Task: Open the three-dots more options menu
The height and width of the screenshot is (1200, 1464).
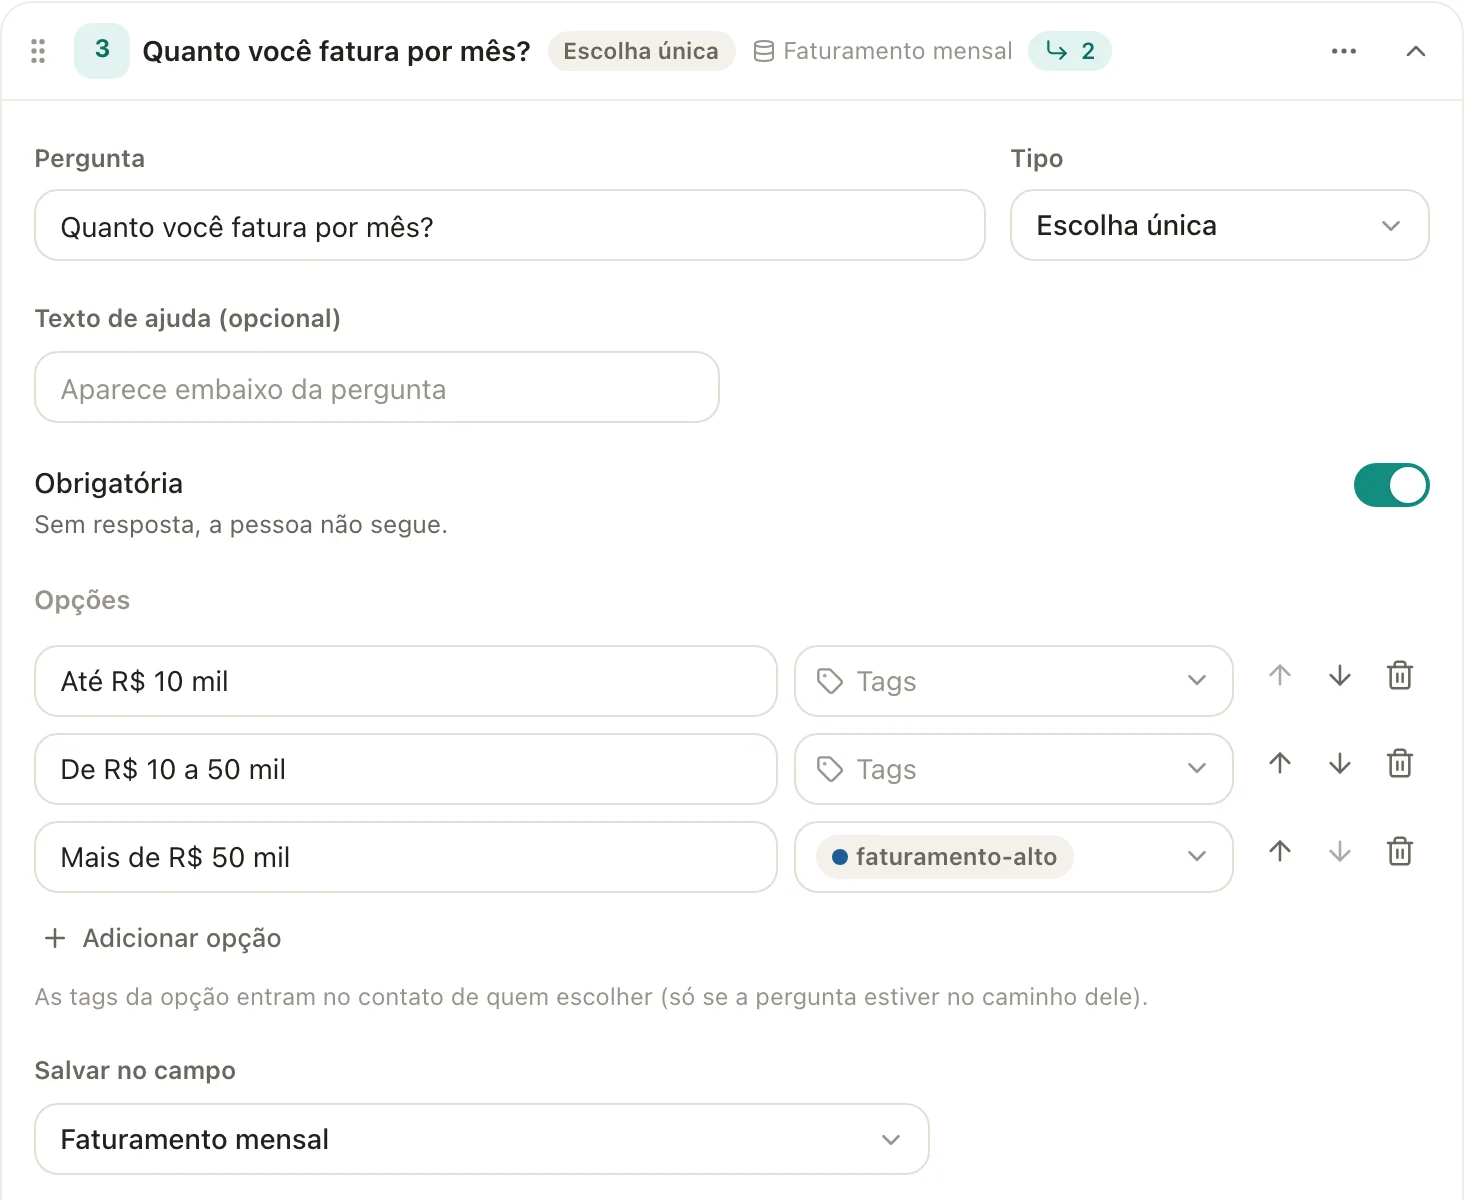Action: point(1344,51)
